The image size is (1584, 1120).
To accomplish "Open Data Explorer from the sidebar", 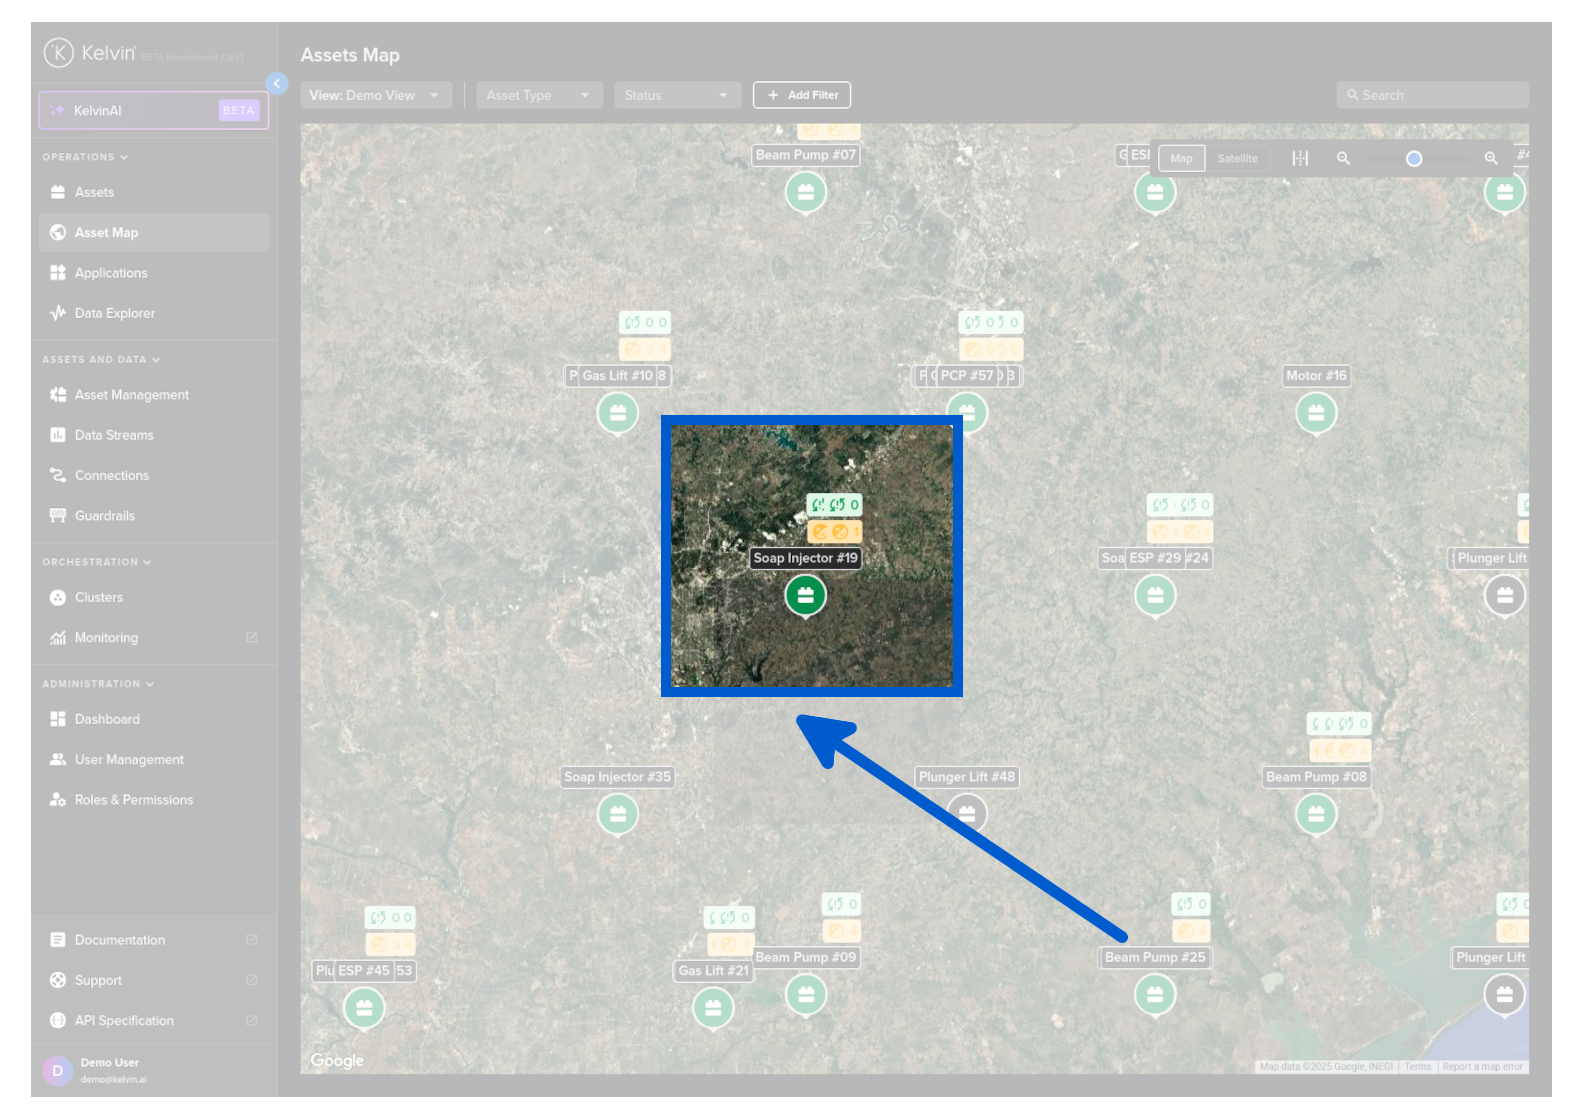I will pos(114,313).
